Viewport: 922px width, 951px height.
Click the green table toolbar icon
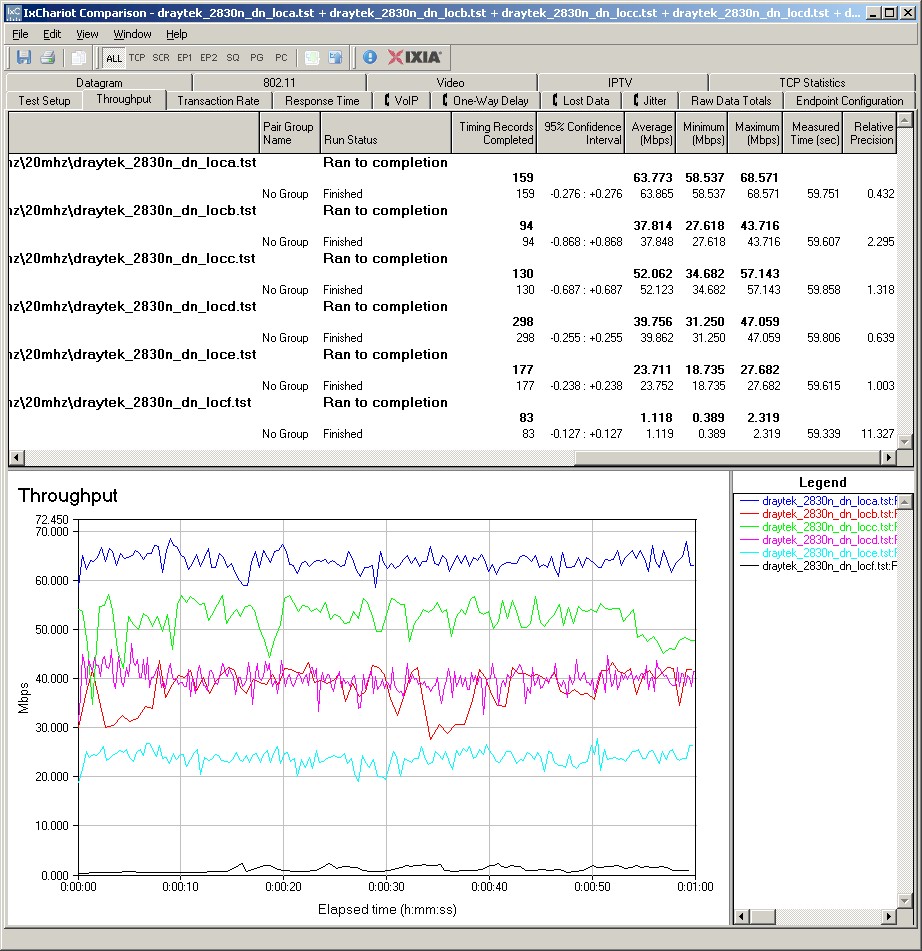point(312,58)
